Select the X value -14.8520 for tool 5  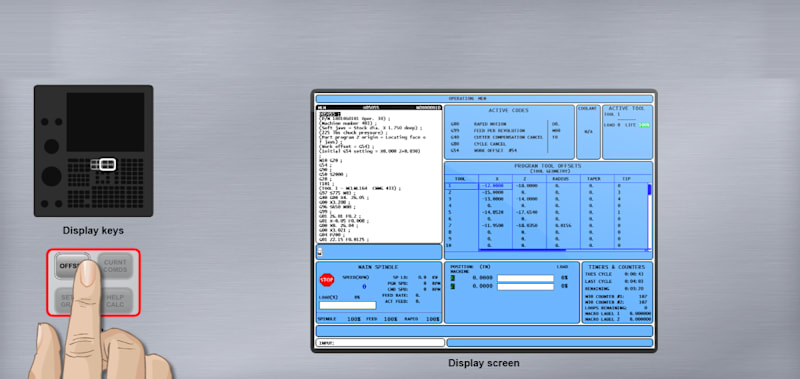tap(494, 212)
